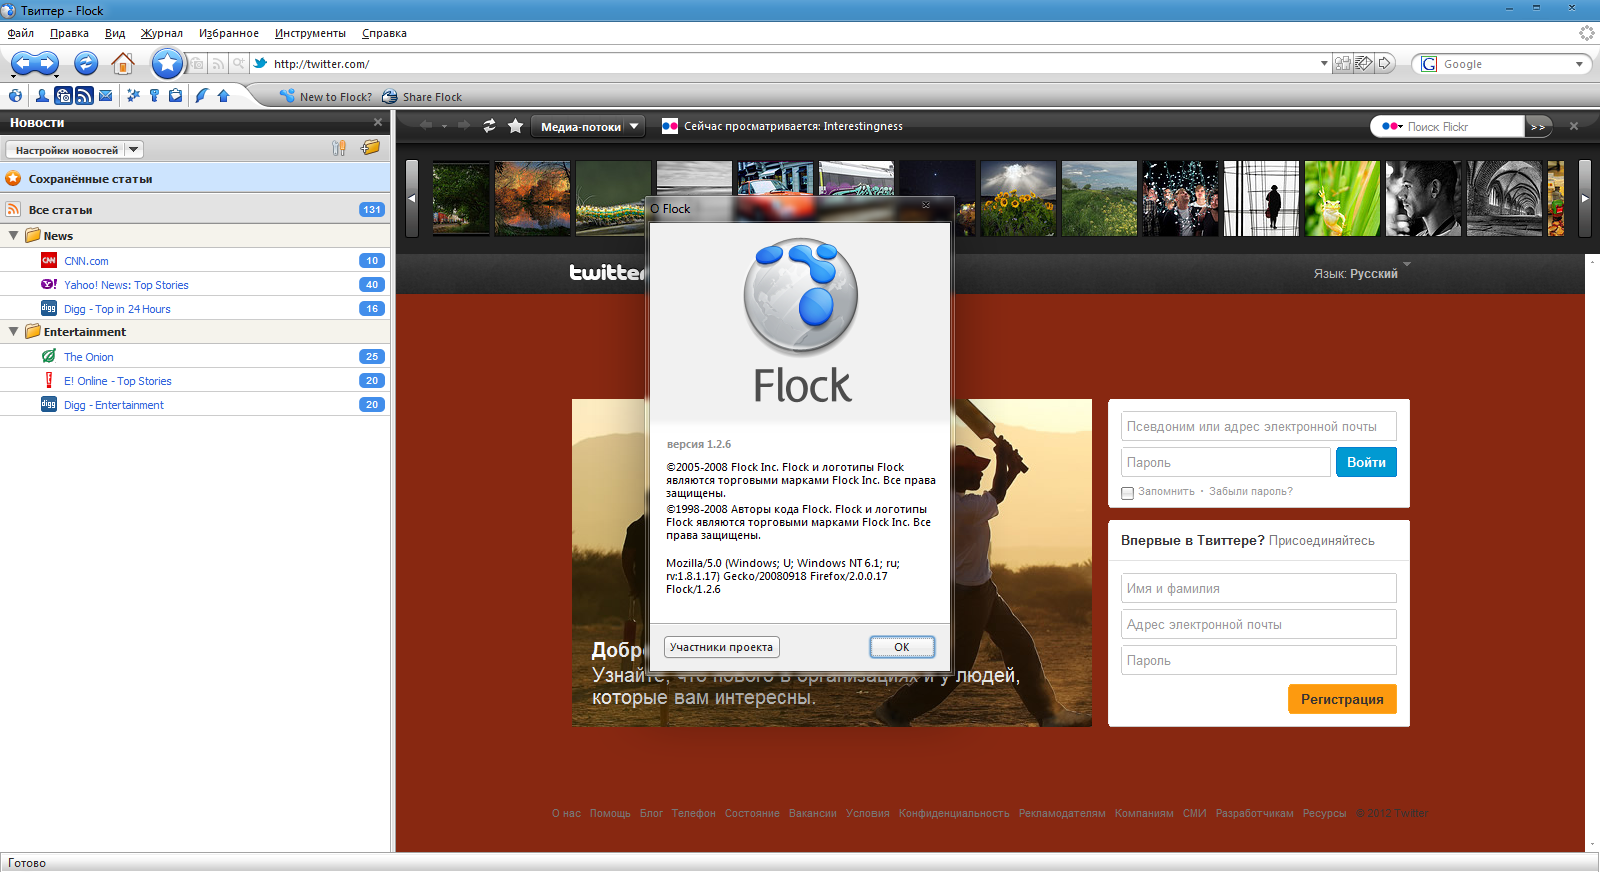The image size is (1600, 872).
Task: Click the Go arrow in address bar
Action: coord(1385,64)
